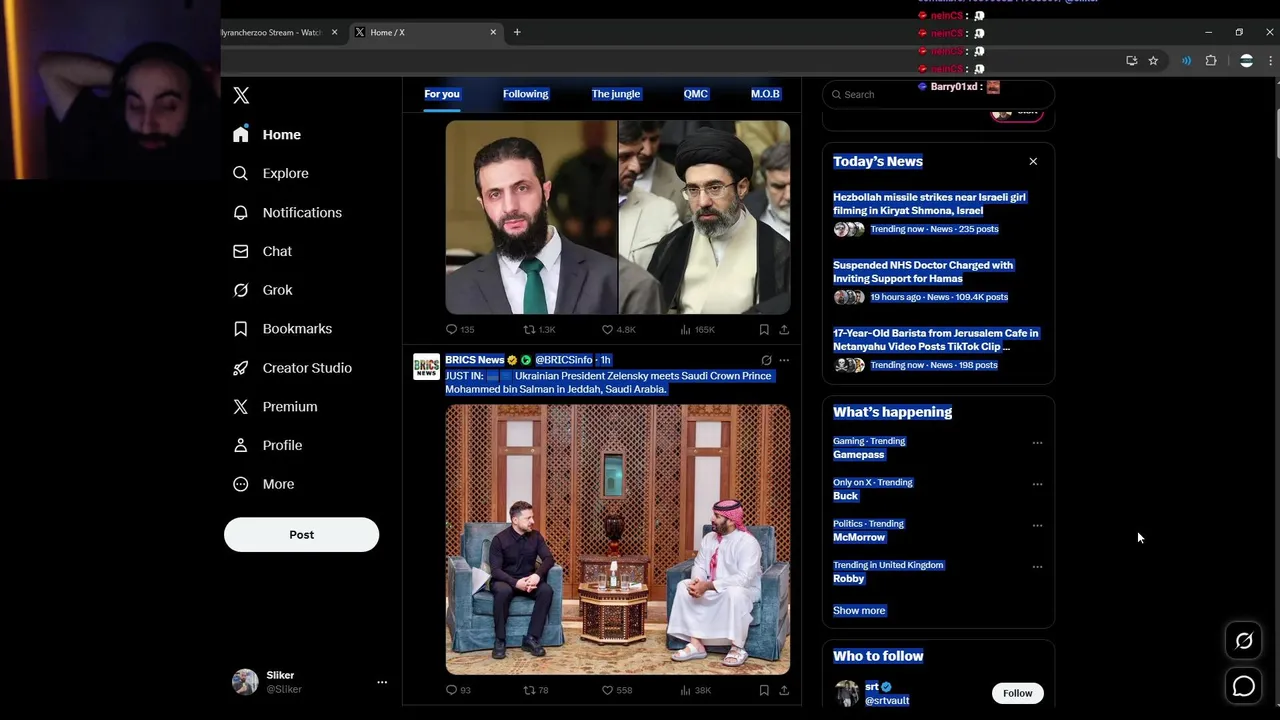Click Grok icon on BRICS News post
This screenshot has height=720, width=1280.
766,360
